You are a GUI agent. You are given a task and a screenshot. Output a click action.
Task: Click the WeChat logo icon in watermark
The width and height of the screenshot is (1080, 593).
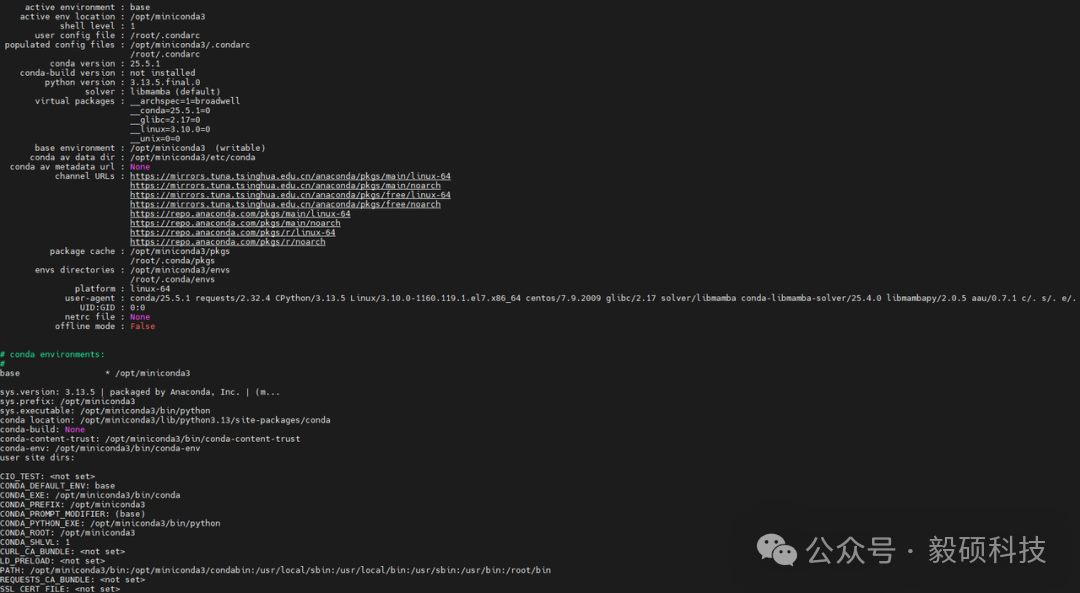777,550
